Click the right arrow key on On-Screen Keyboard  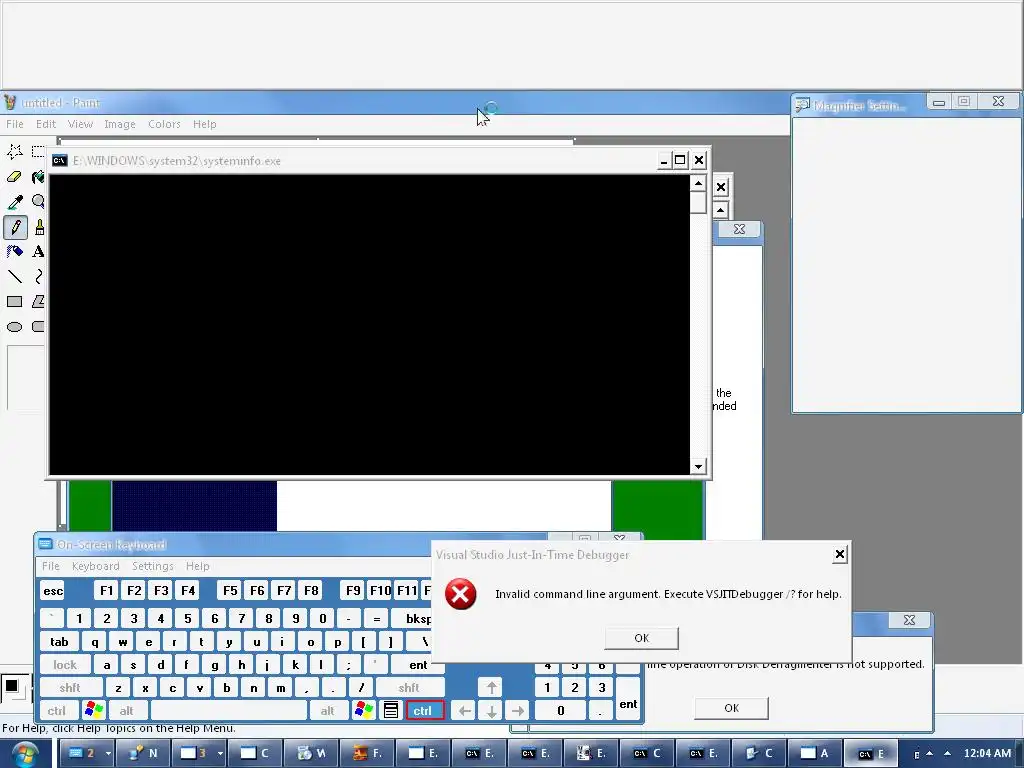[x=518, y=711]
